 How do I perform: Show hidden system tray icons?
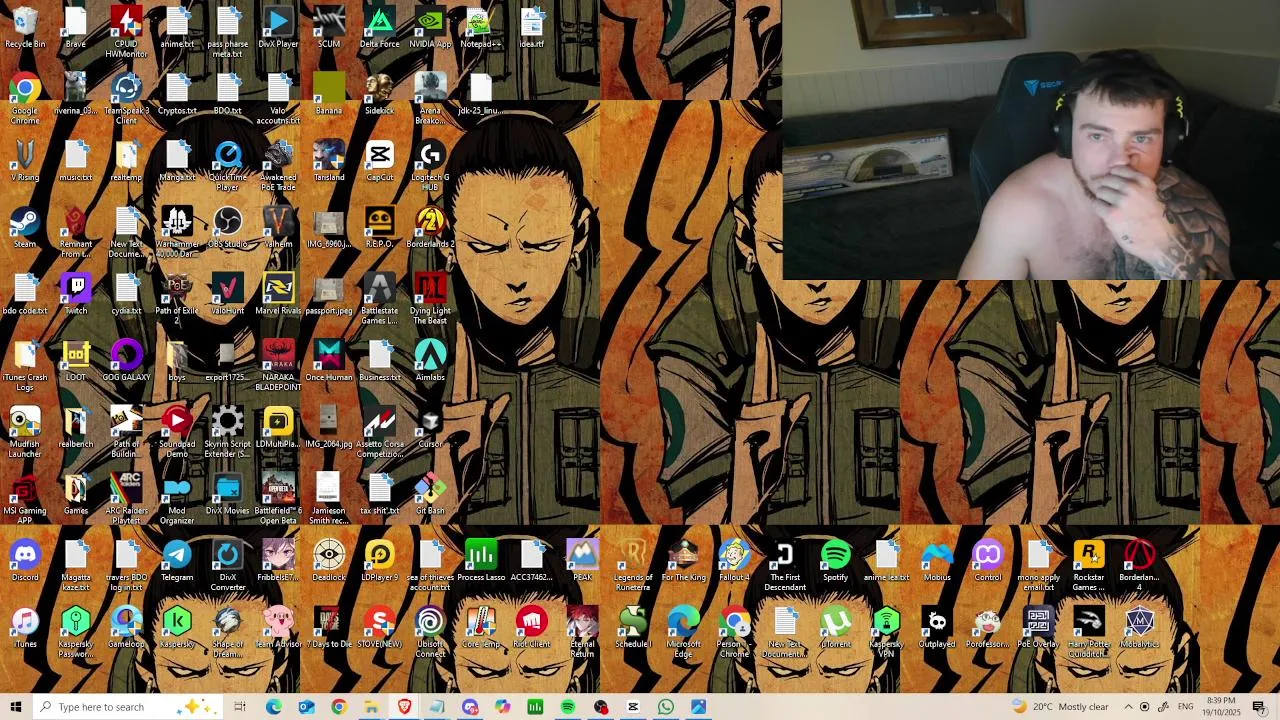[1128, 707]
